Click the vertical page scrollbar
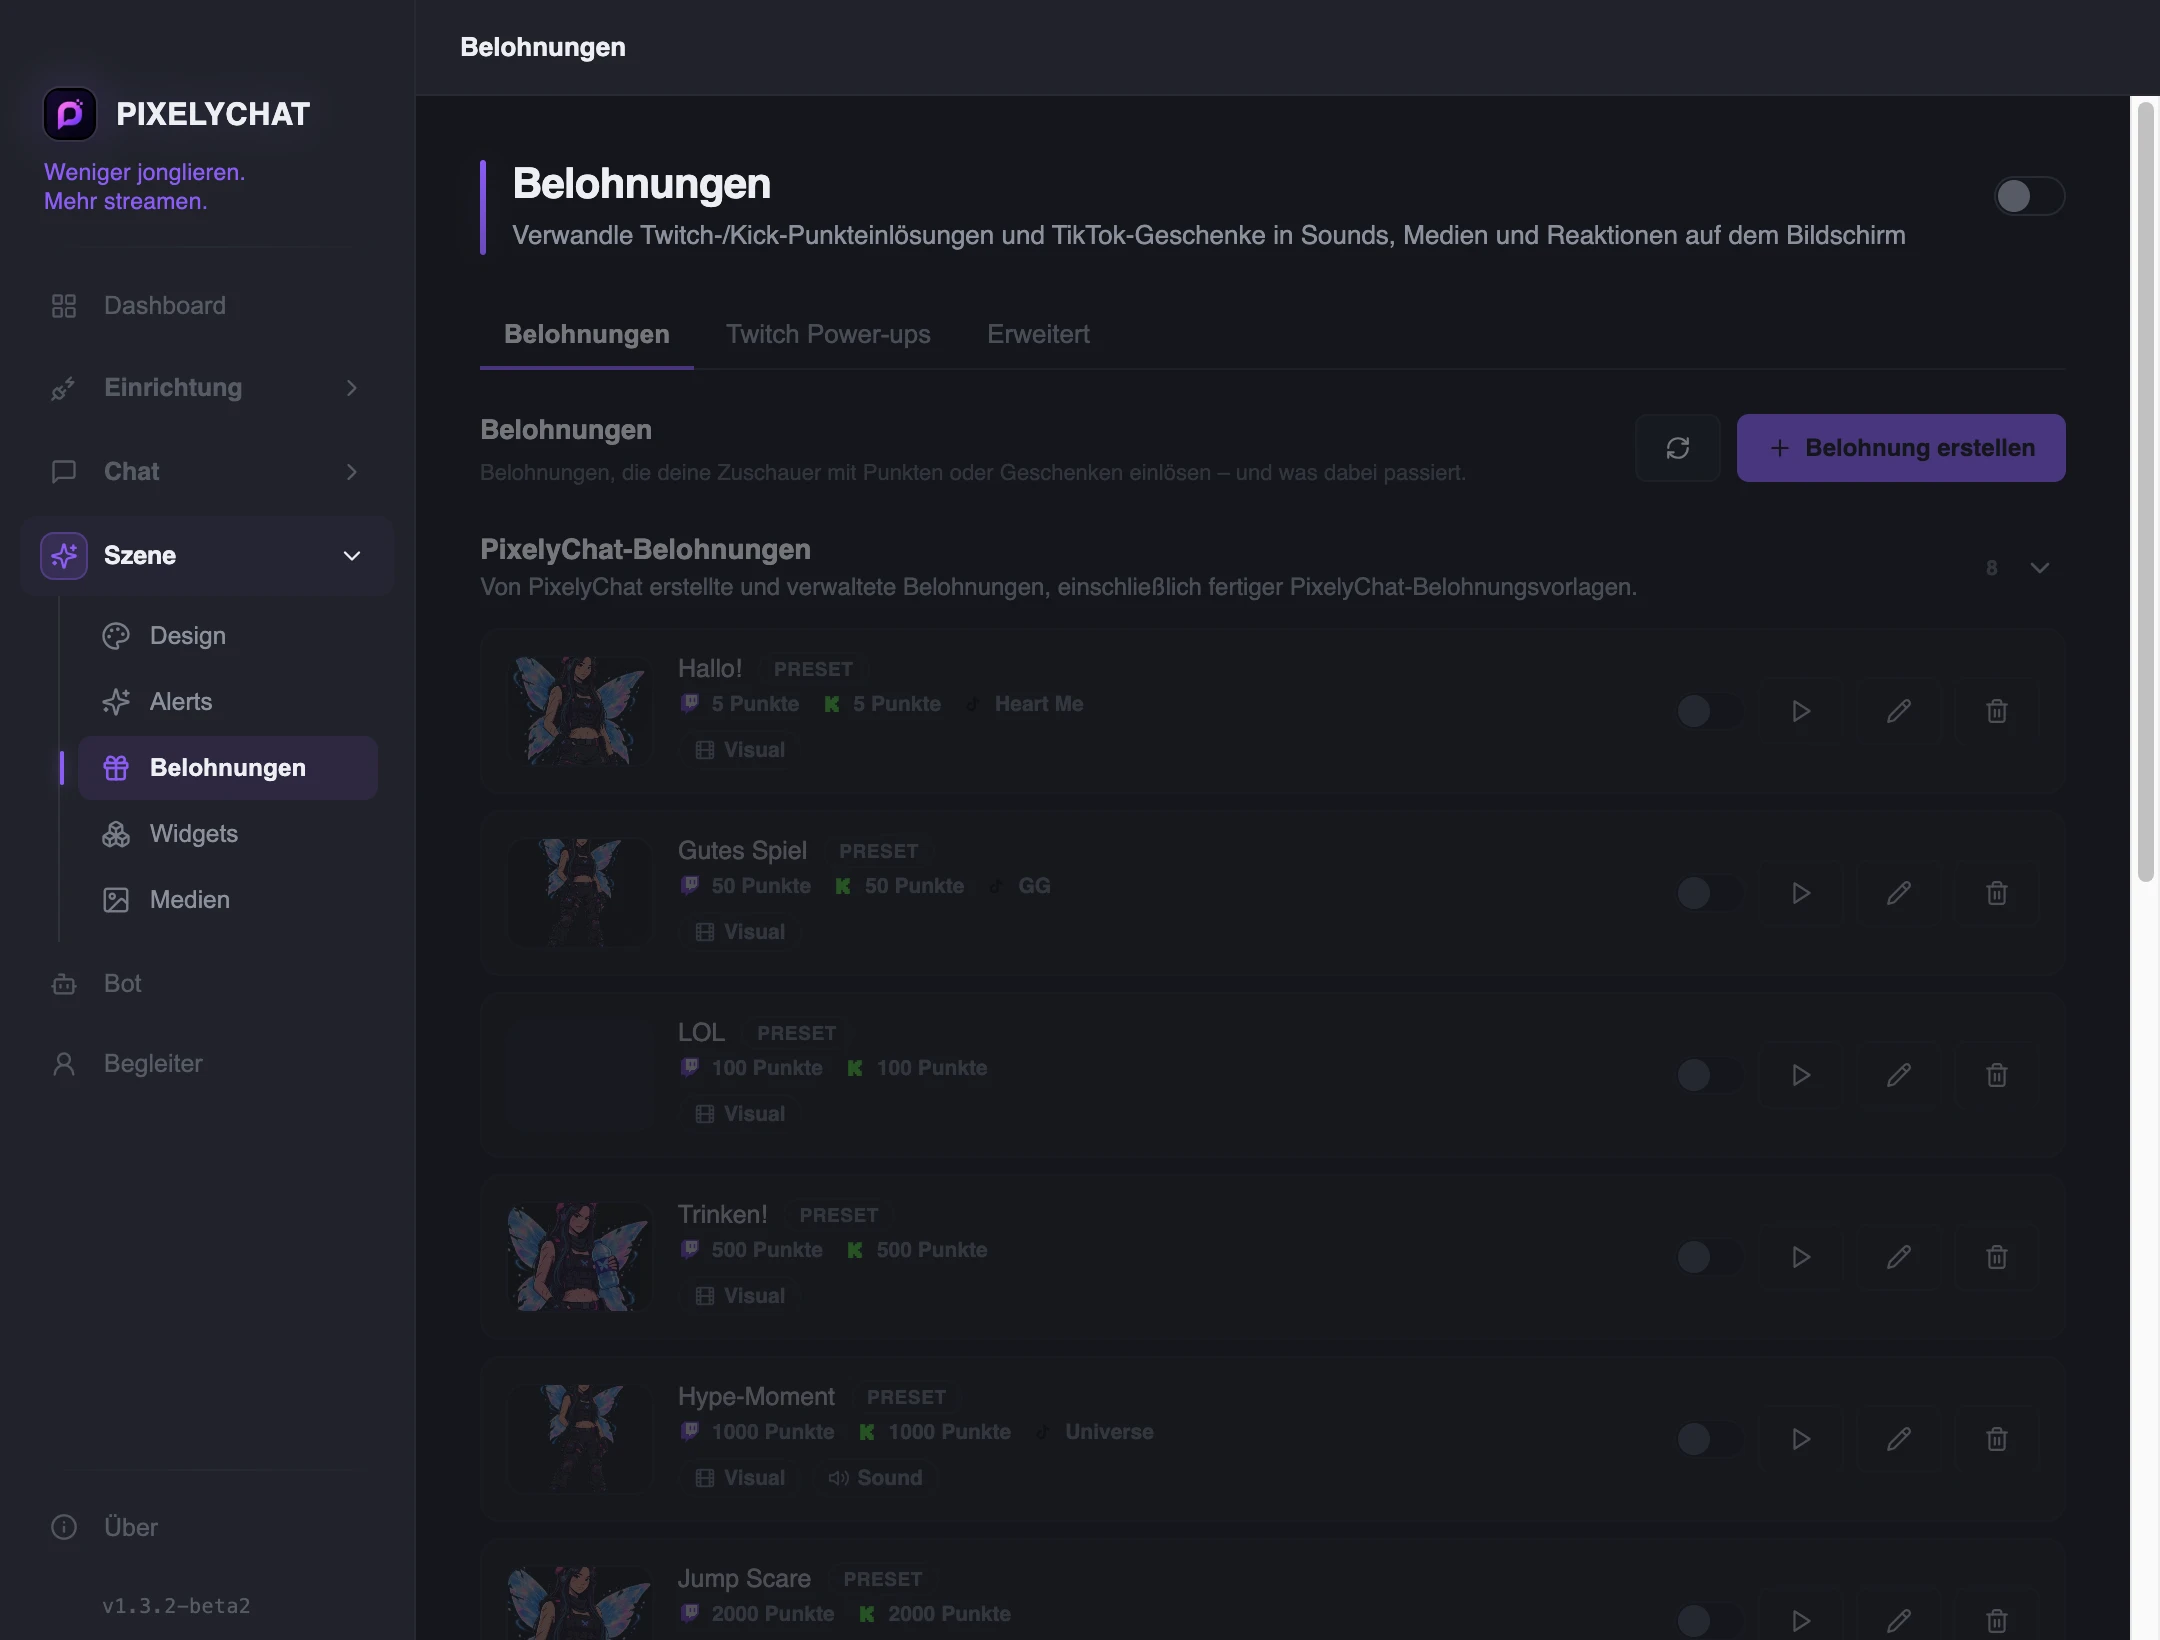2160x1640 pixels. (2145, 492)
